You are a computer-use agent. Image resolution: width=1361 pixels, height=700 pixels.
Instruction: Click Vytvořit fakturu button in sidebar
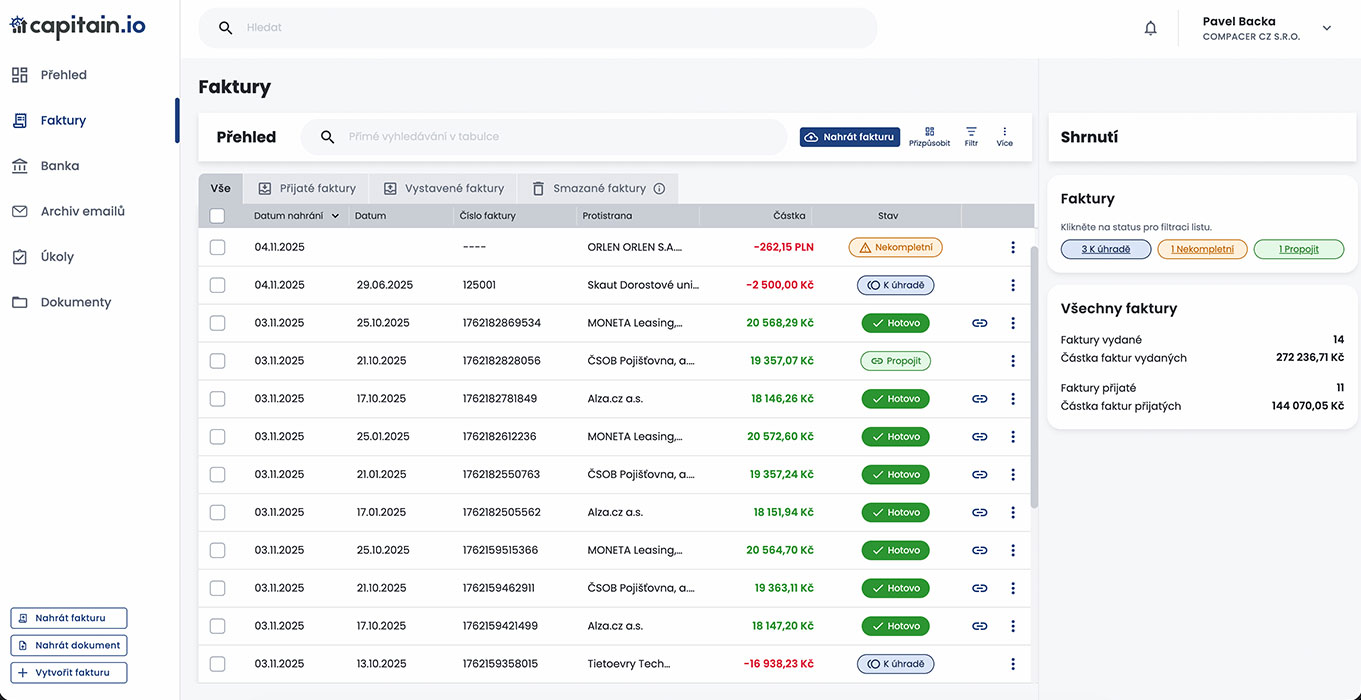(69, 672)
